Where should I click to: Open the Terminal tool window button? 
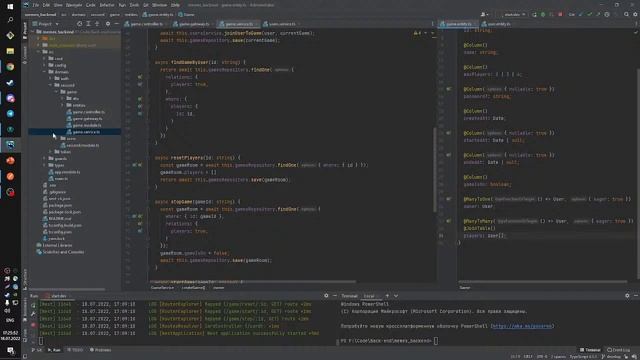(x=590, y=350)
